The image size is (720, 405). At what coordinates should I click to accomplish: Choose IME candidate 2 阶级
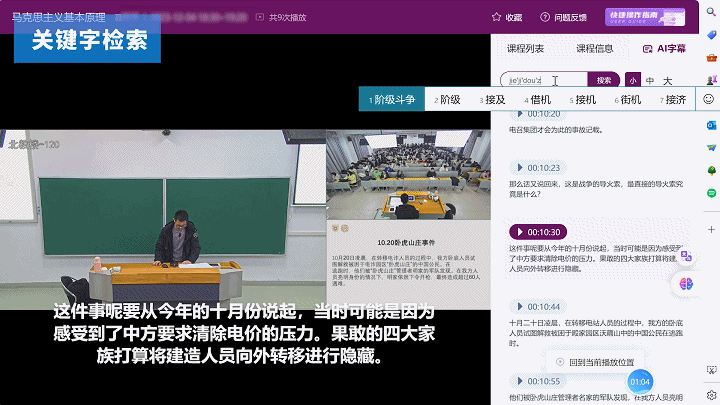(x=447, y=100)
